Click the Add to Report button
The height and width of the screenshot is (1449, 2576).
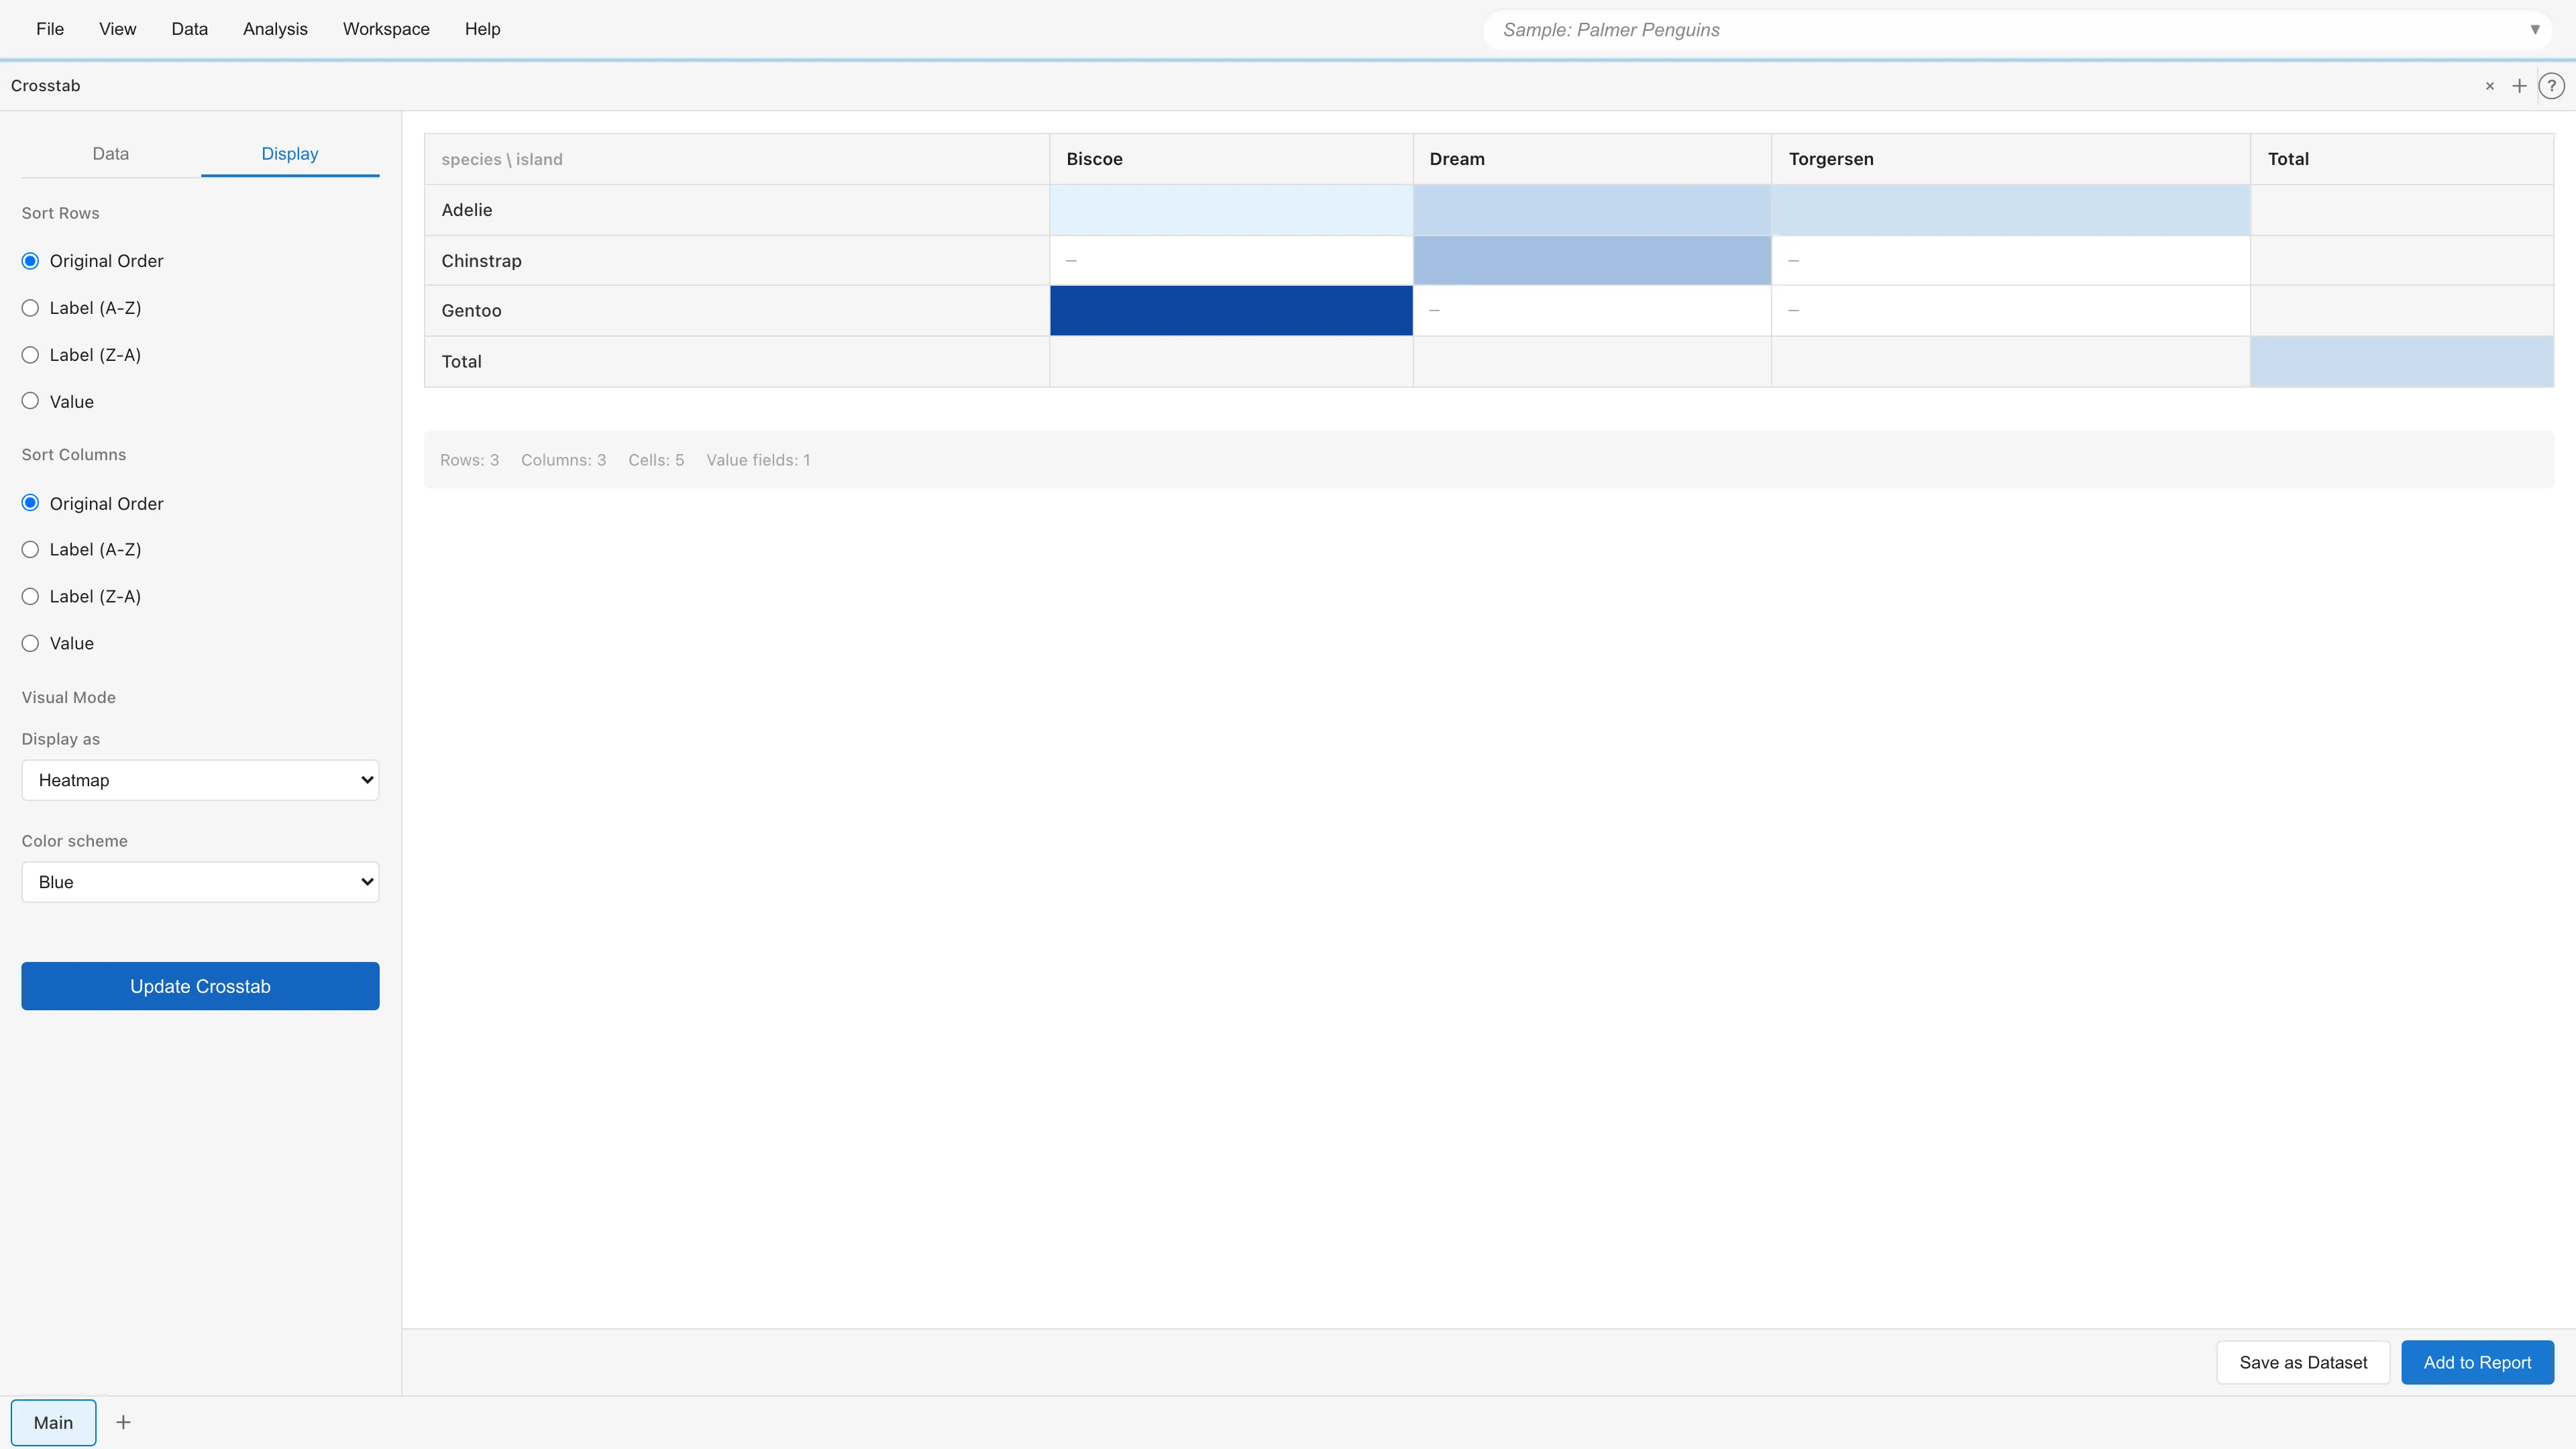(2476, 1362)
